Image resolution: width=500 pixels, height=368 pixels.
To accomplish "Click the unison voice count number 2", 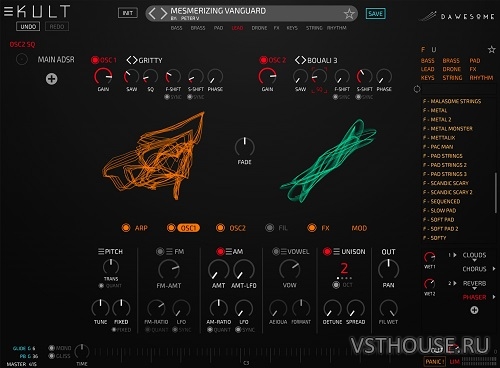I will coord(344,268).
